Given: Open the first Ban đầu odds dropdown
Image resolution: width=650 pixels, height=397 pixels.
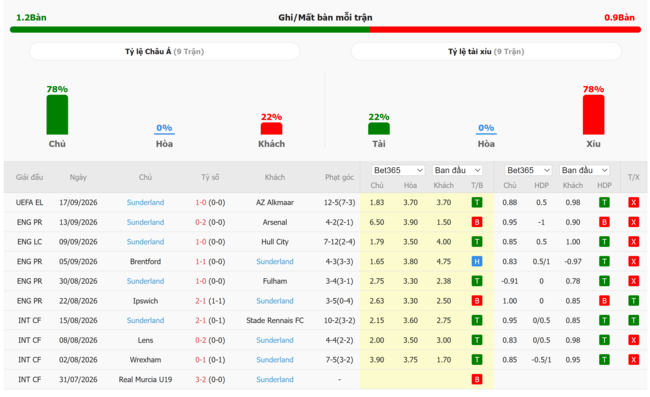Looking at the screenshot, I should tap(457, 170).
